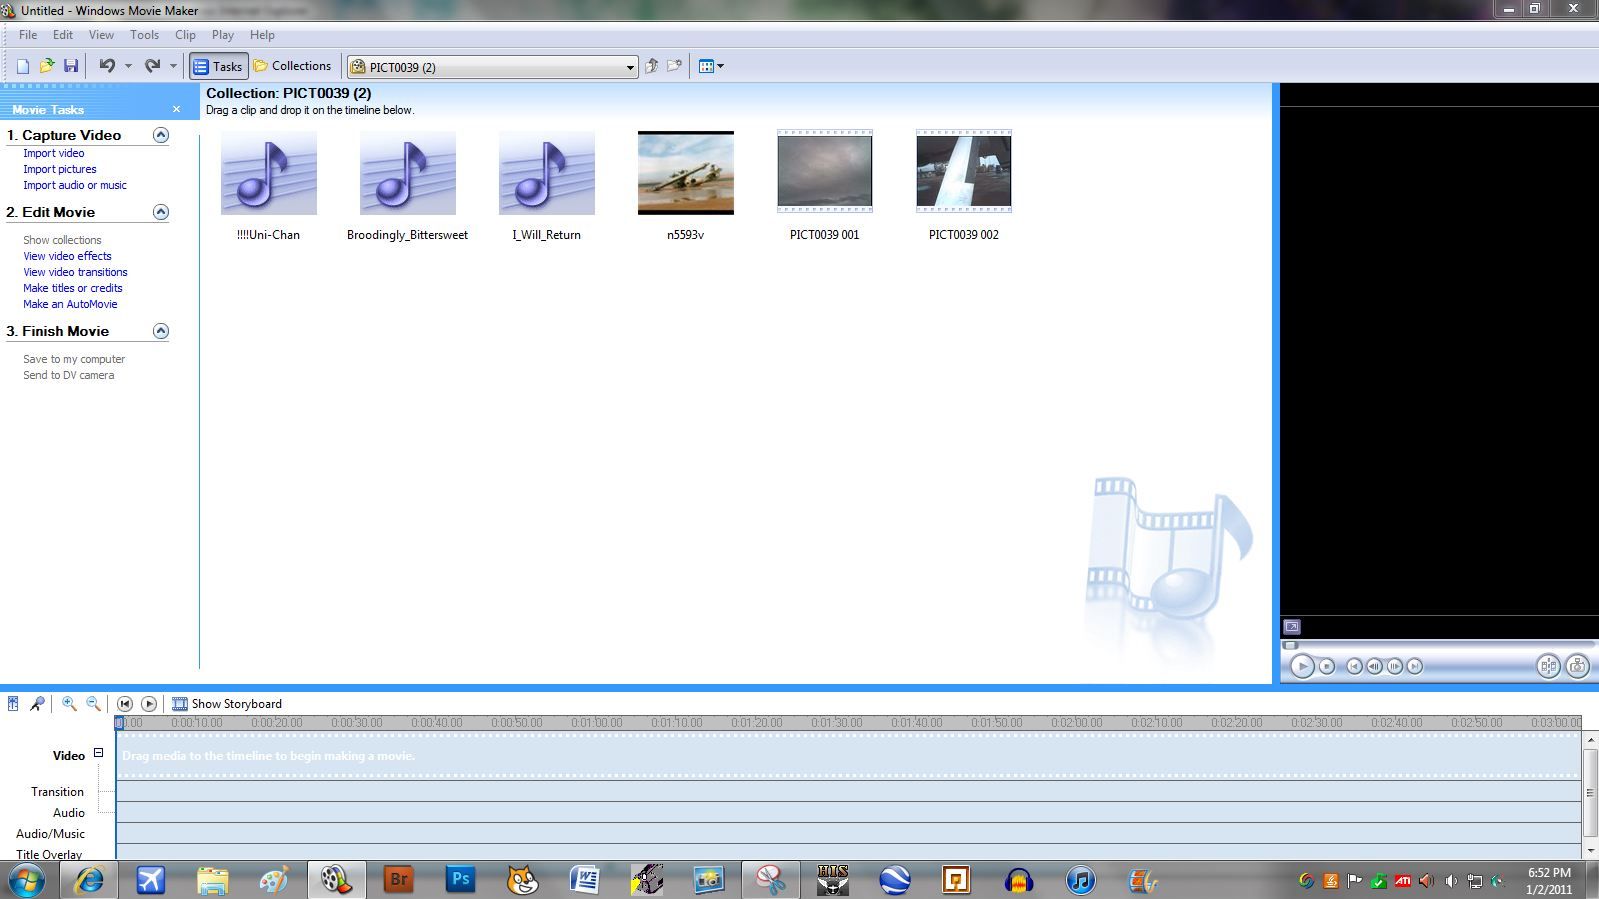1599x899 pixels.
Task: Zoom in on the timeline
Action: tap(69, 704)
